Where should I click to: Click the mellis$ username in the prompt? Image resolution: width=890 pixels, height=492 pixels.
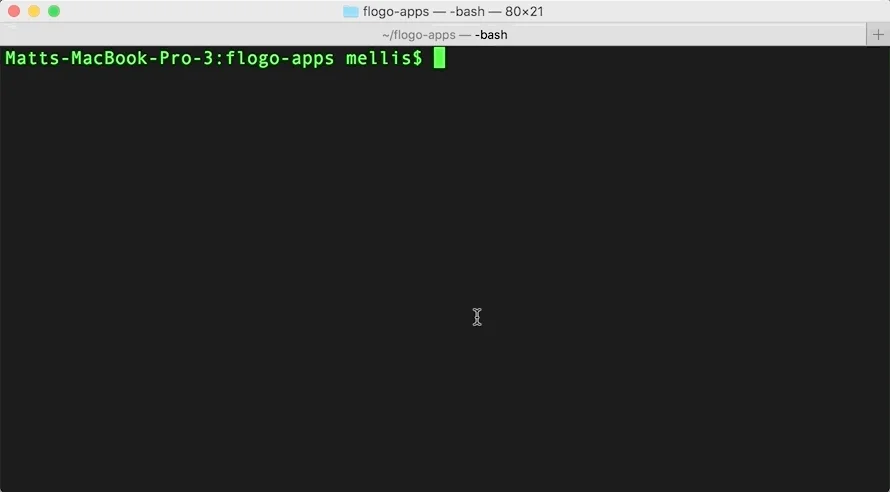coord(384,58)
